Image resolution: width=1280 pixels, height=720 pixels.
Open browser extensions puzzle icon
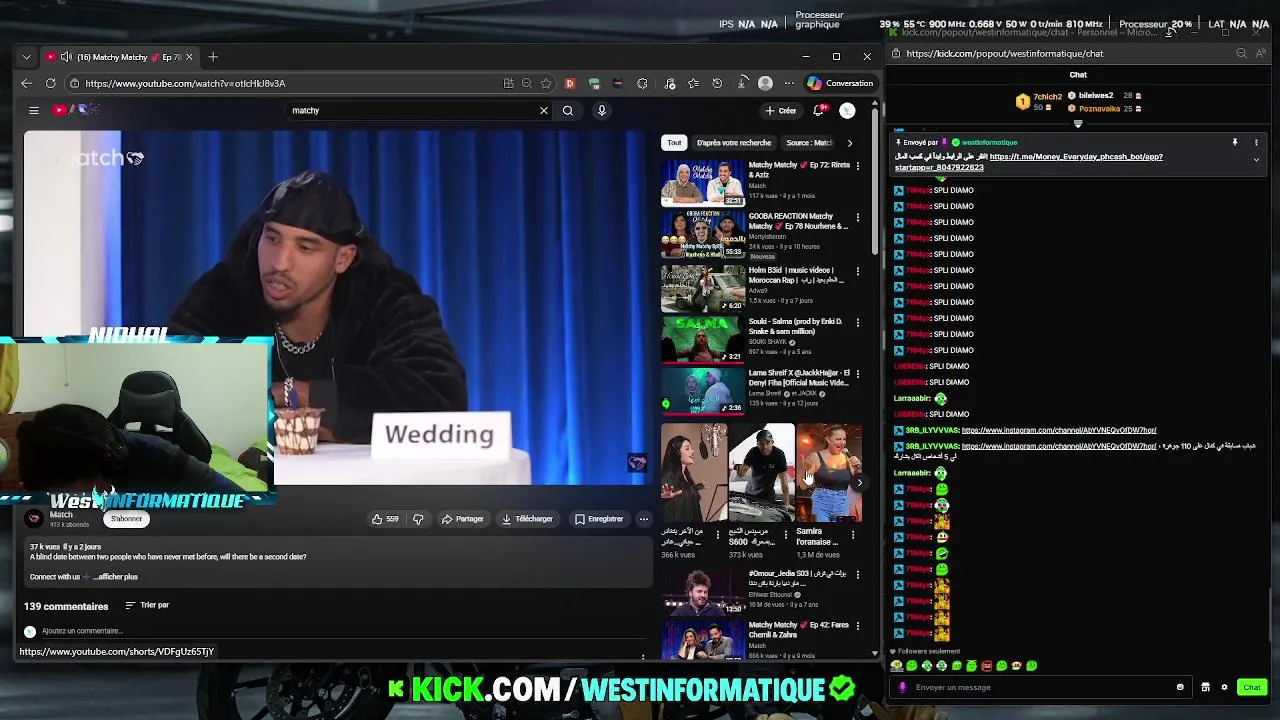tap(642, 83)
